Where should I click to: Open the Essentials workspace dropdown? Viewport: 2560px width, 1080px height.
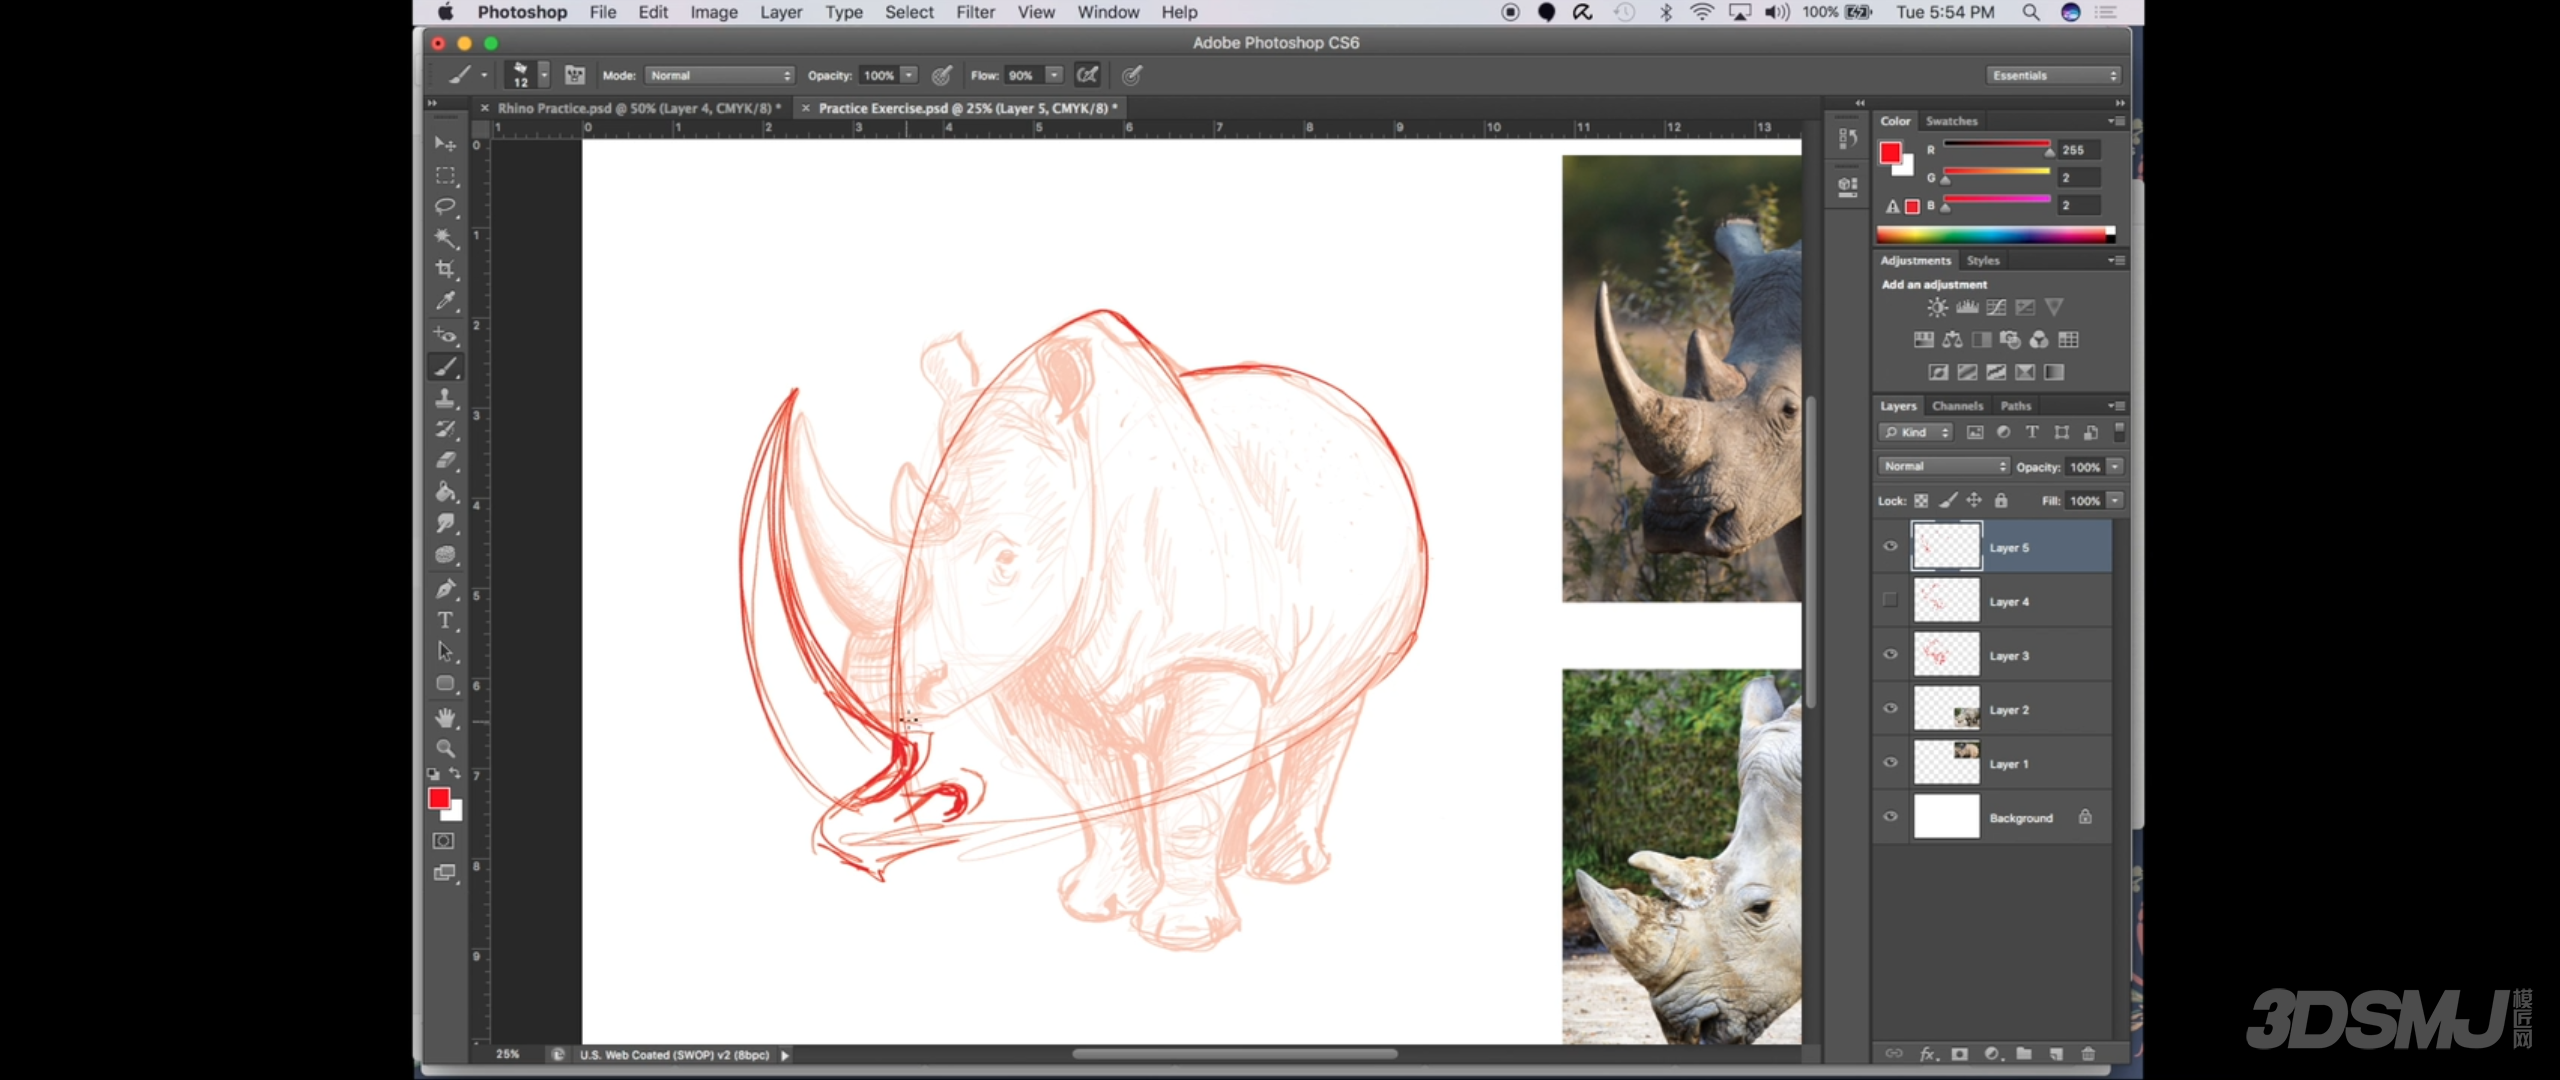[2054, 75]
